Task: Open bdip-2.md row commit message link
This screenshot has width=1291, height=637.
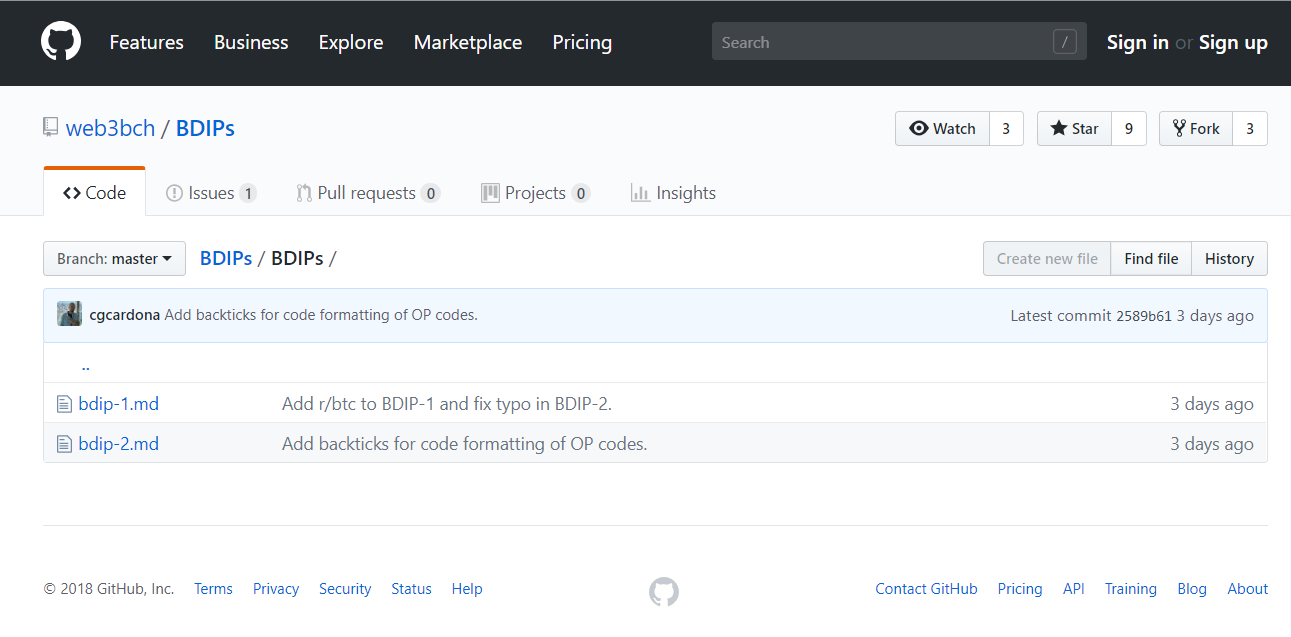Action: pos(465,444)
